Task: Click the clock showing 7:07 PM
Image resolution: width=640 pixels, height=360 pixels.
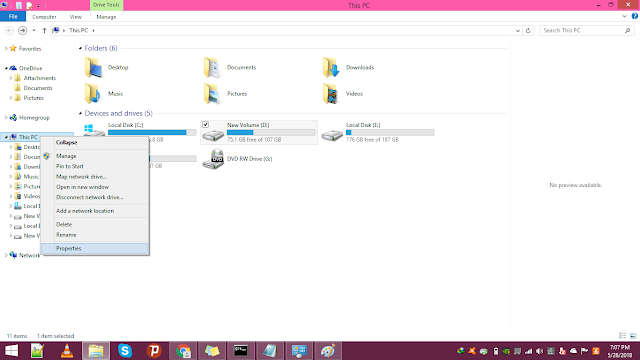Action: [x=620, y=347]
